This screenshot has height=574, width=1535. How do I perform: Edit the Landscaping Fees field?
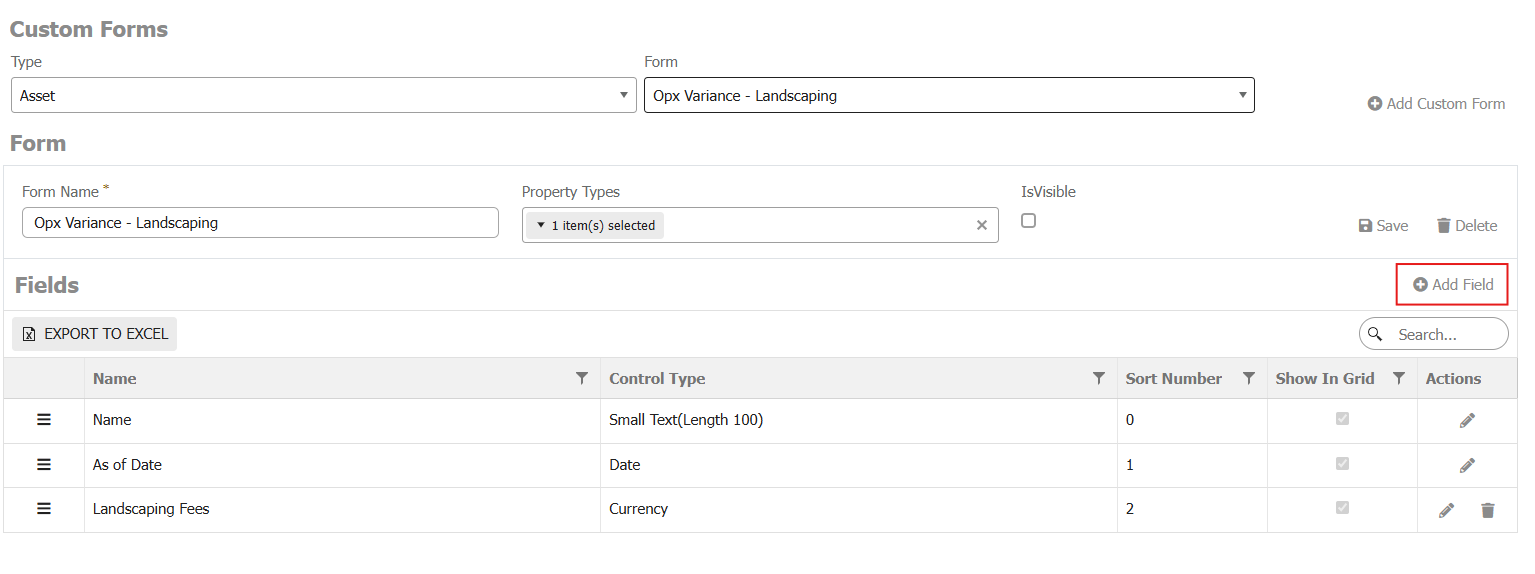click(x=1446, y=510)
